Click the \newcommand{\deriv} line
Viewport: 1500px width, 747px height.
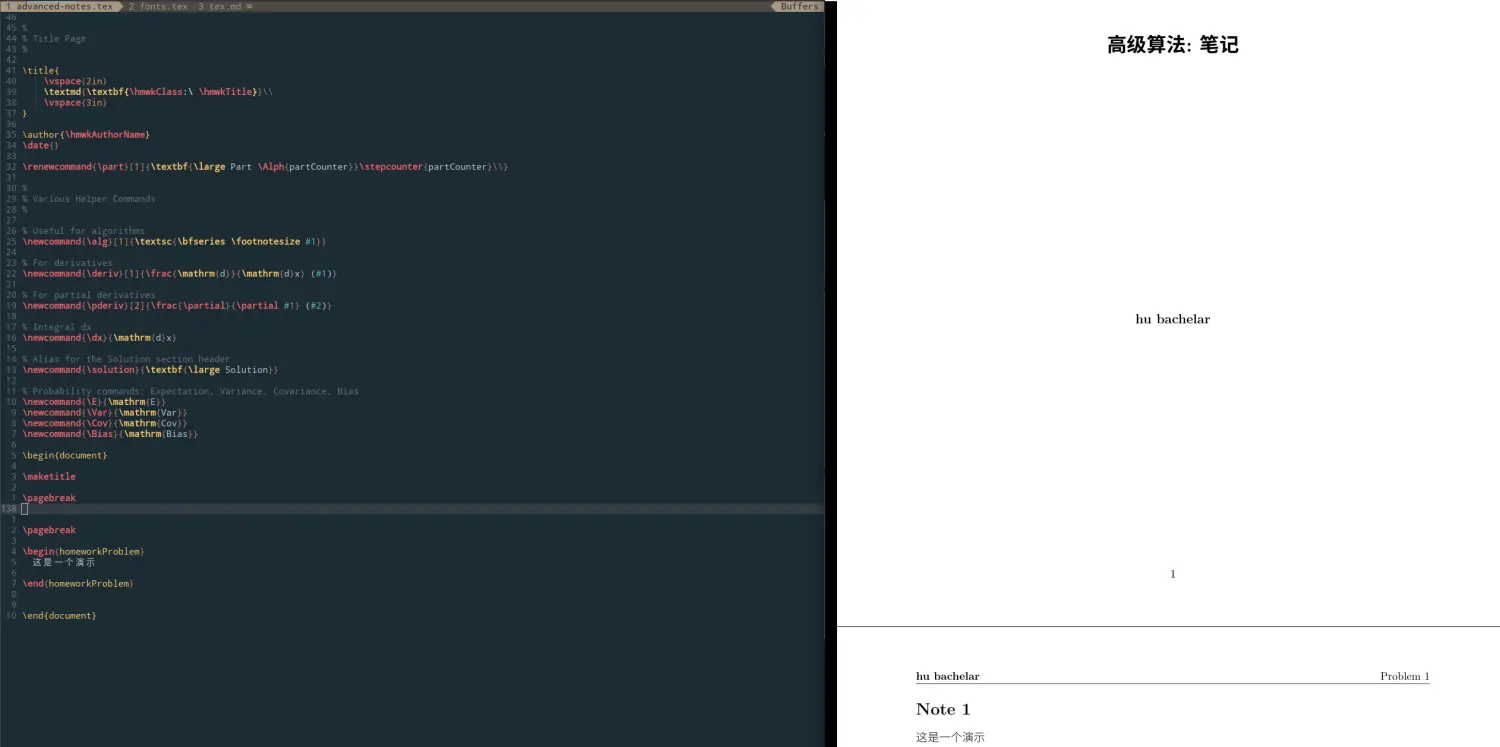pyautogui.click(x=180, y=273)
